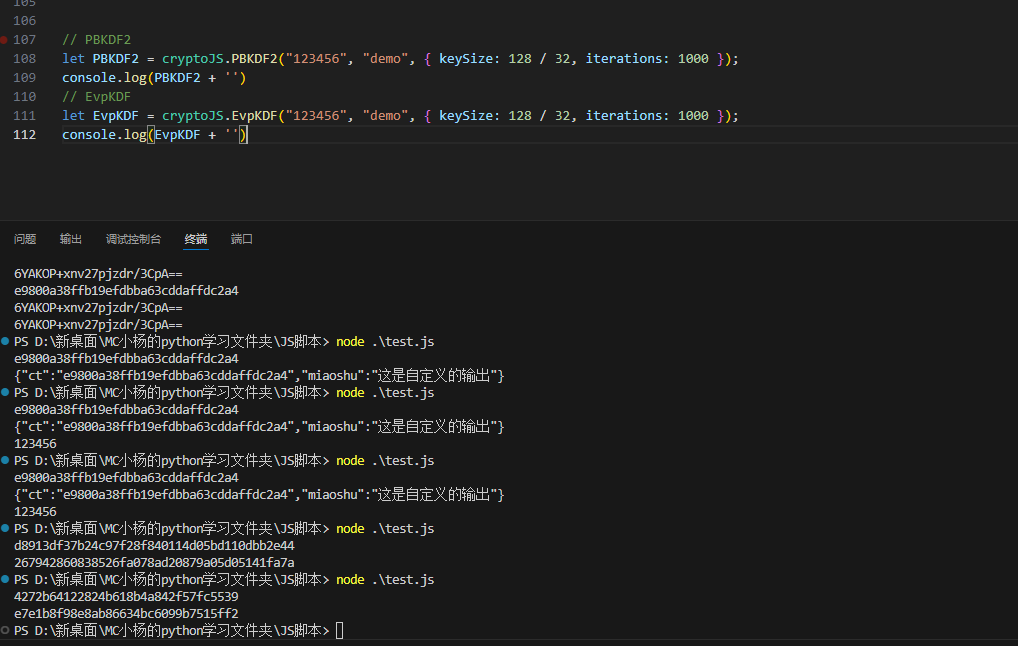Click line number 112 in the gutter

[25, 135]
